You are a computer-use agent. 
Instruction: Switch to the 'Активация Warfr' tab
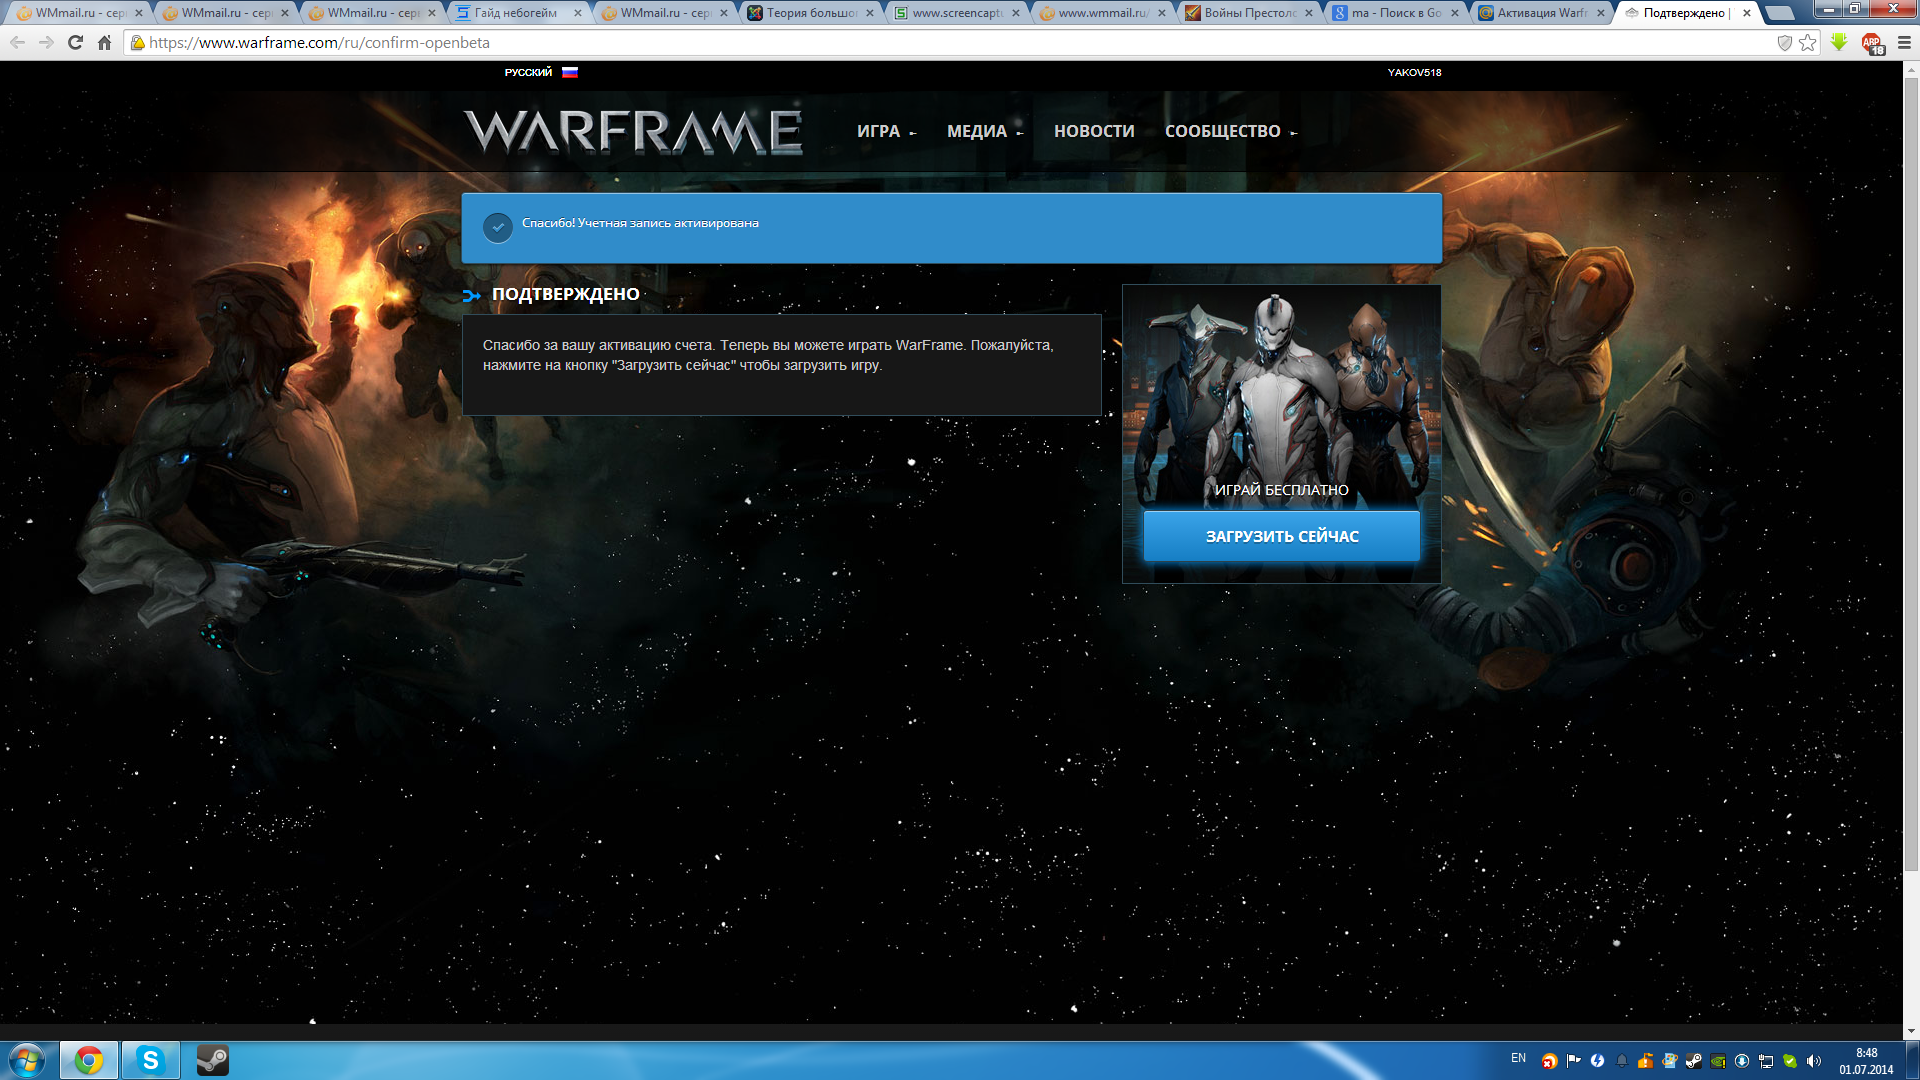click(x=1542, y=13)
